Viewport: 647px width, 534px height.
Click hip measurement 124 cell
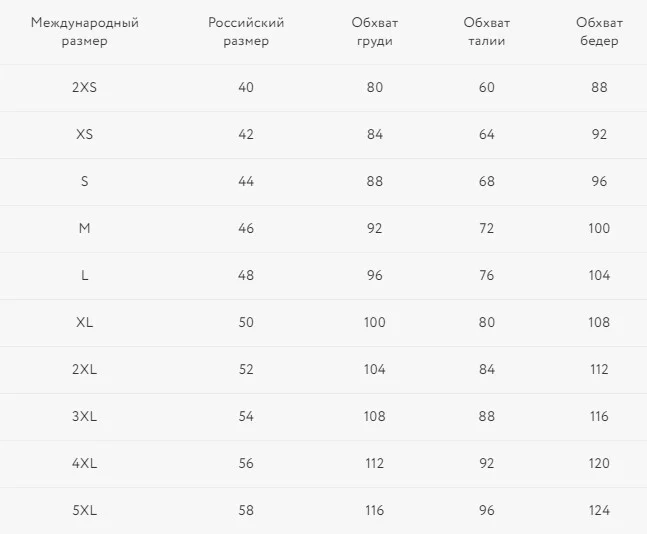[x=599, y=510]
